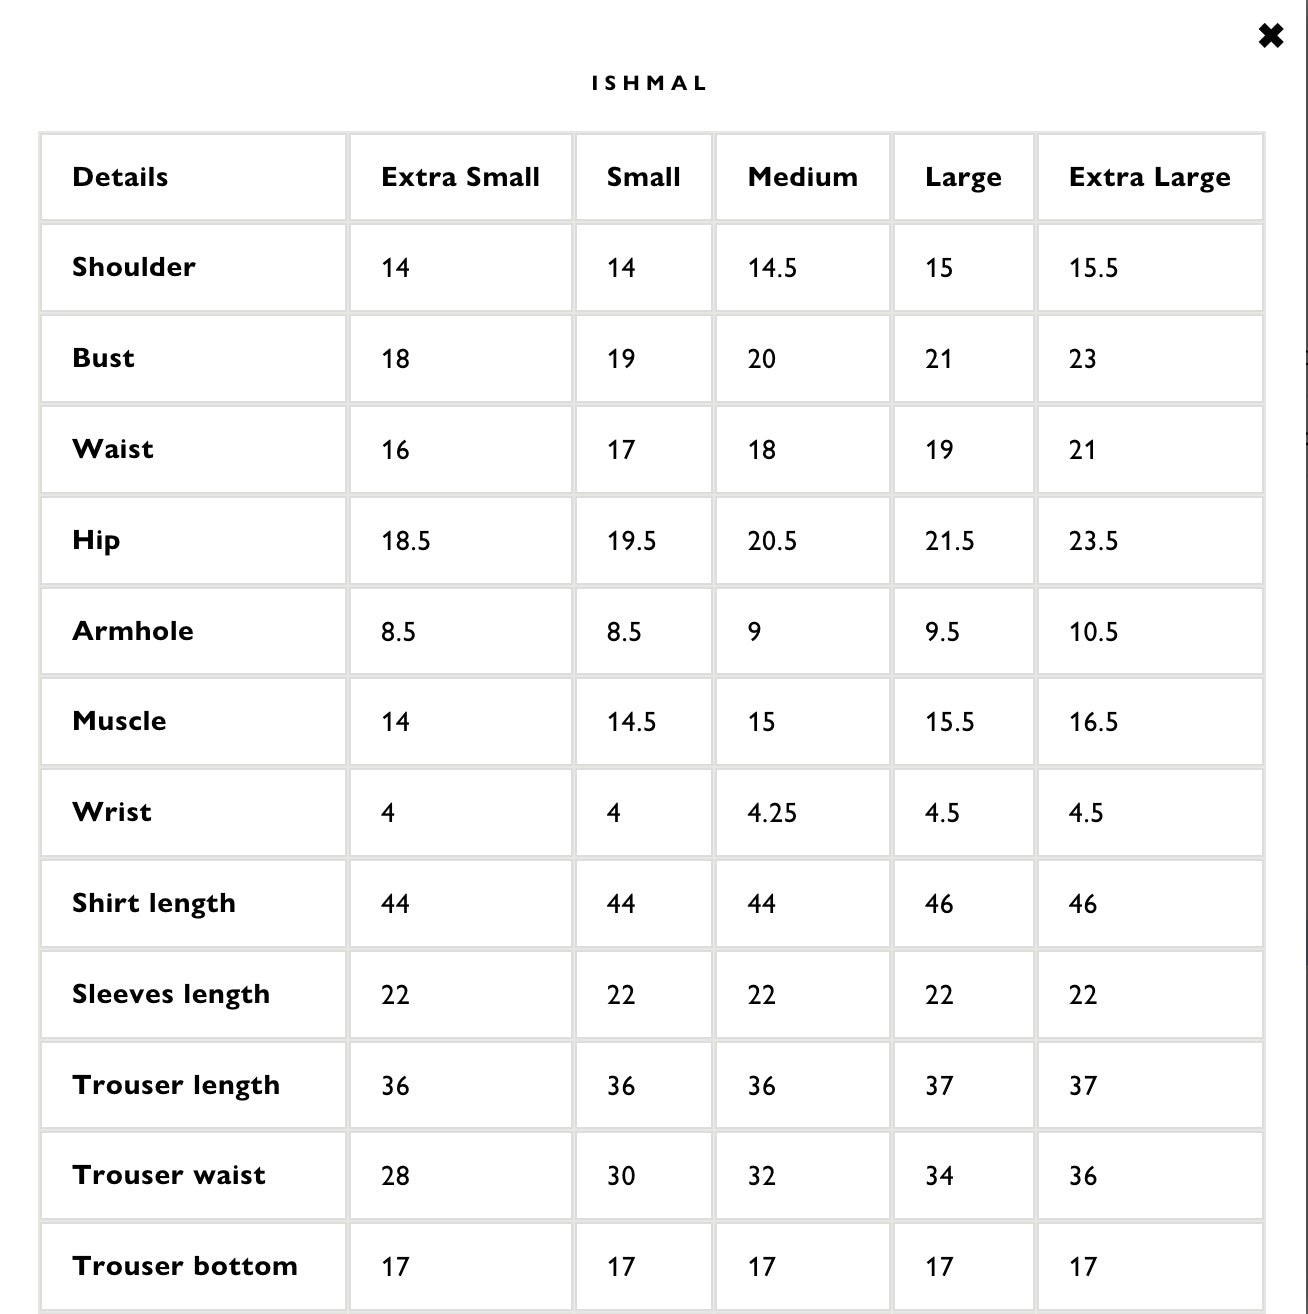Select the Small column header
The height and width of the screenshot is (1314, 1308).
pos(643,177)
